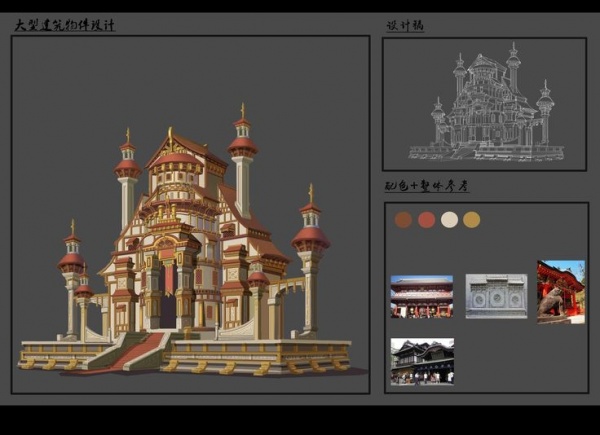The image size is (600, 435).
Task: Pick the cream white color swatch
Action: (x=449, y=220)
